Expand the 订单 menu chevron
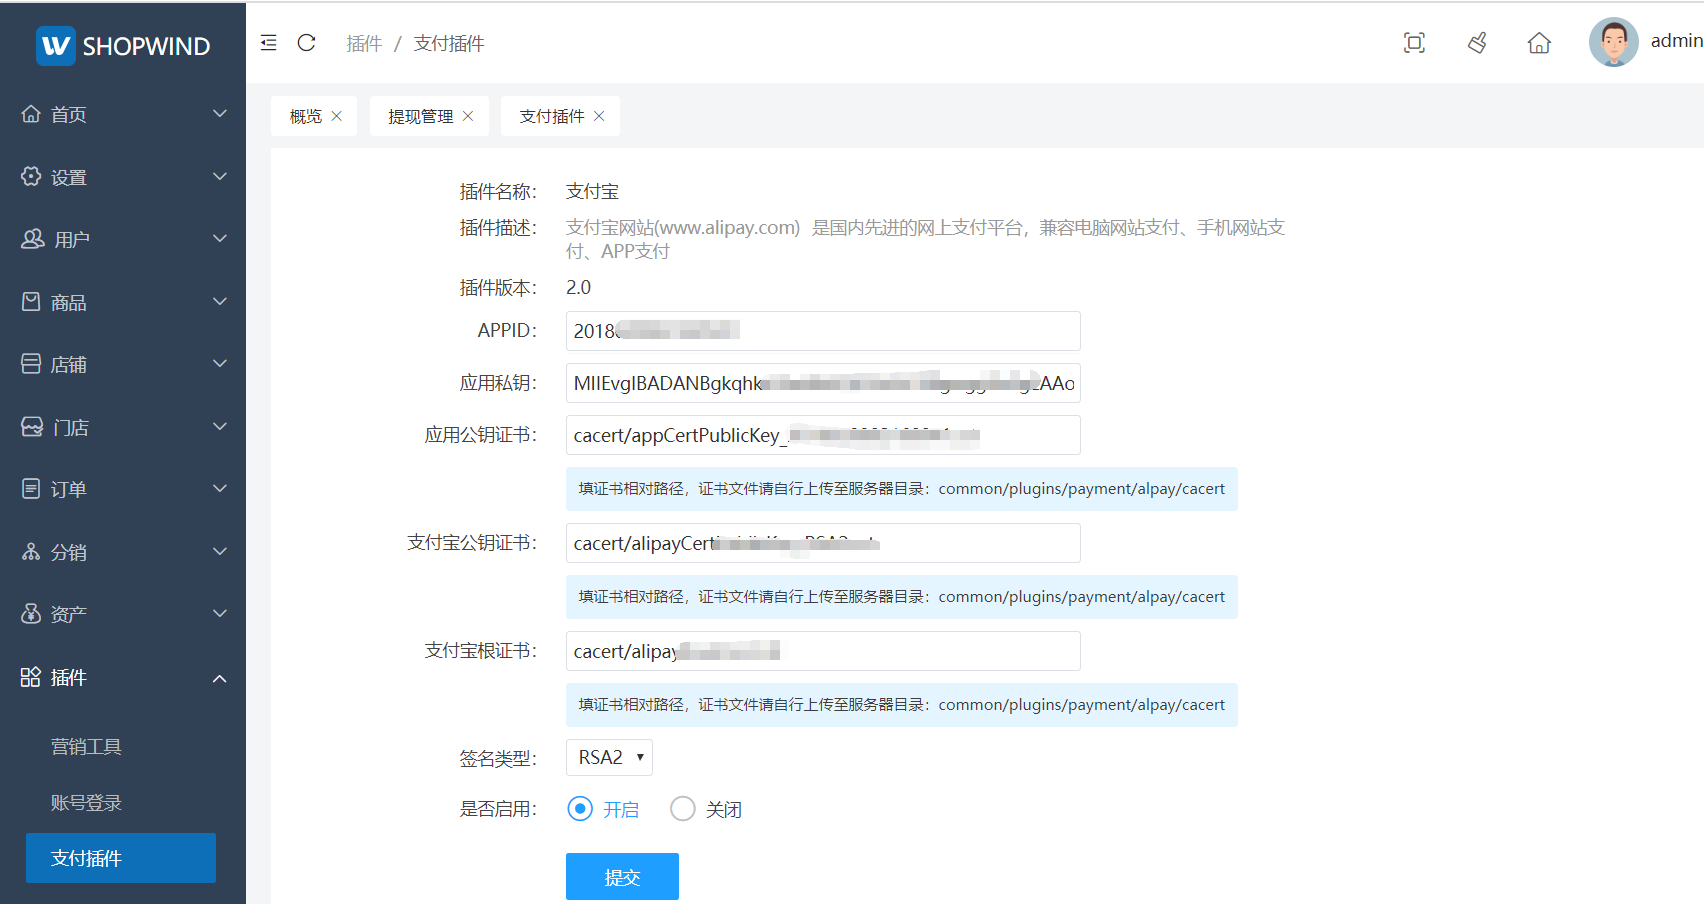Screen dimensions: 1704x904 point(220,489)
